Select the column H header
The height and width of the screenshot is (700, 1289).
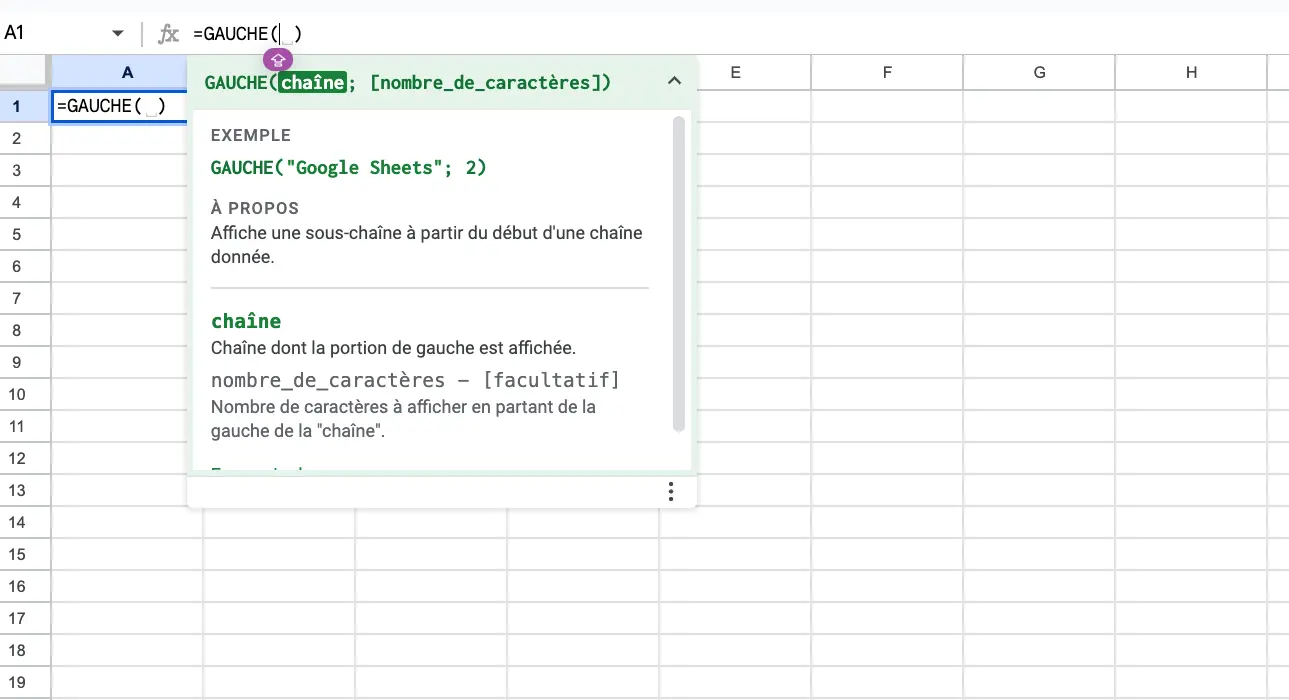[x=1191, y=72]
